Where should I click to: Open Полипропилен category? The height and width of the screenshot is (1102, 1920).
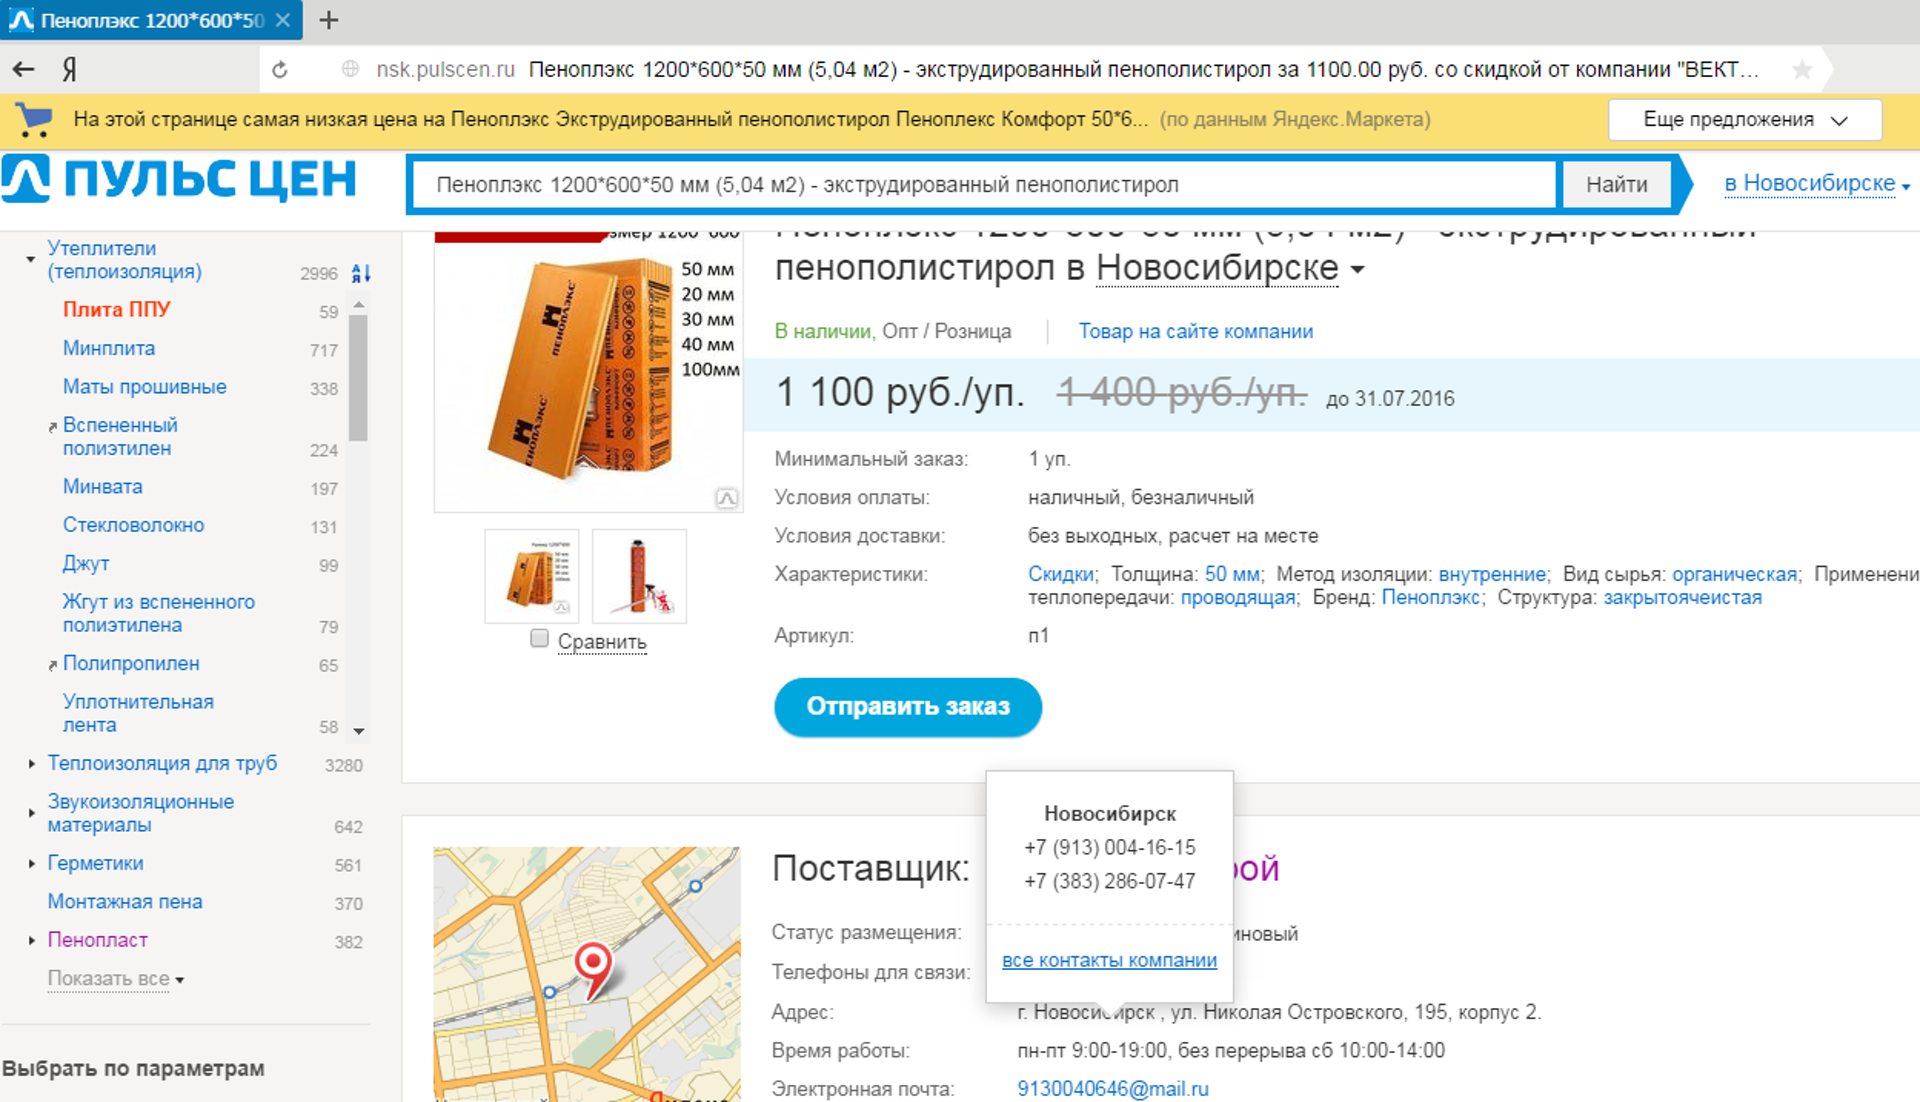tap(131, 663)
